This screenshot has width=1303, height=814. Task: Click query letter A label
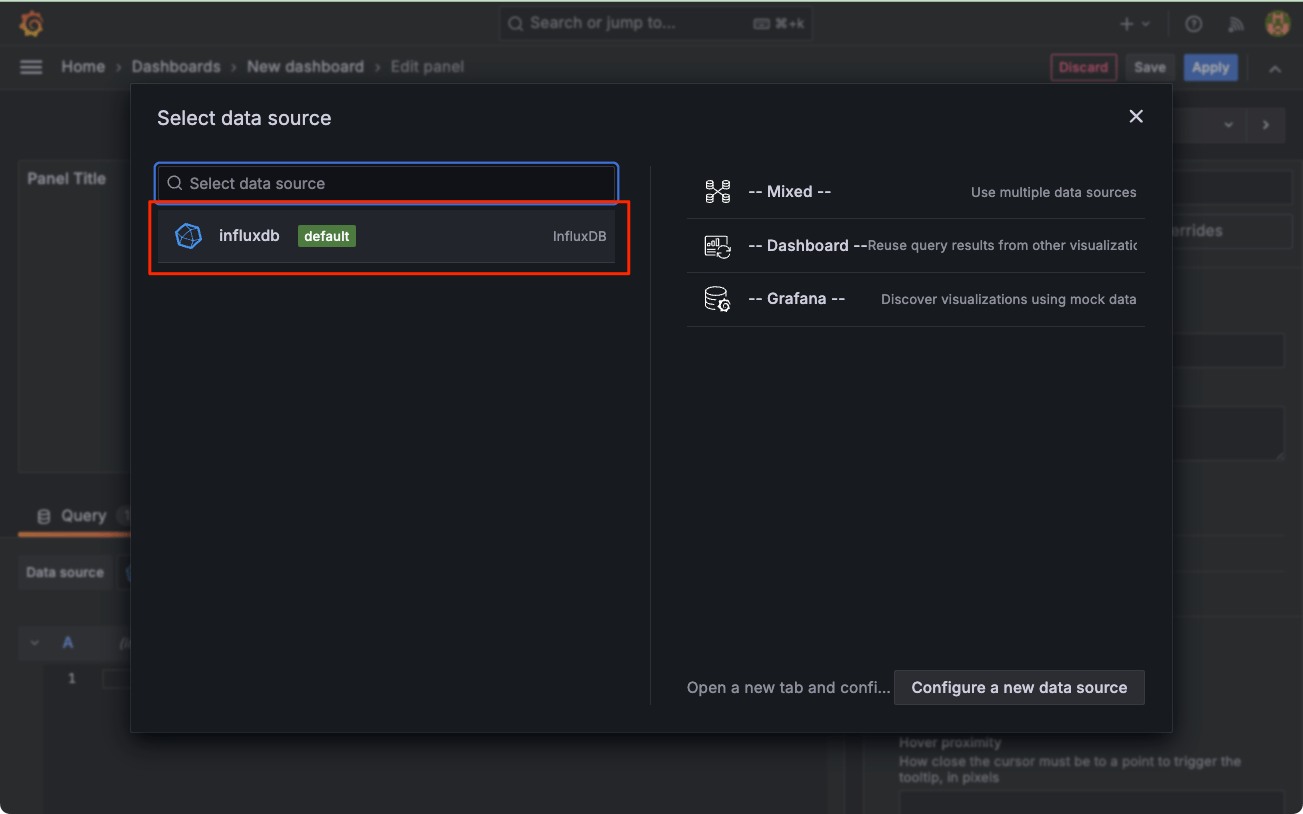point(68,643)
